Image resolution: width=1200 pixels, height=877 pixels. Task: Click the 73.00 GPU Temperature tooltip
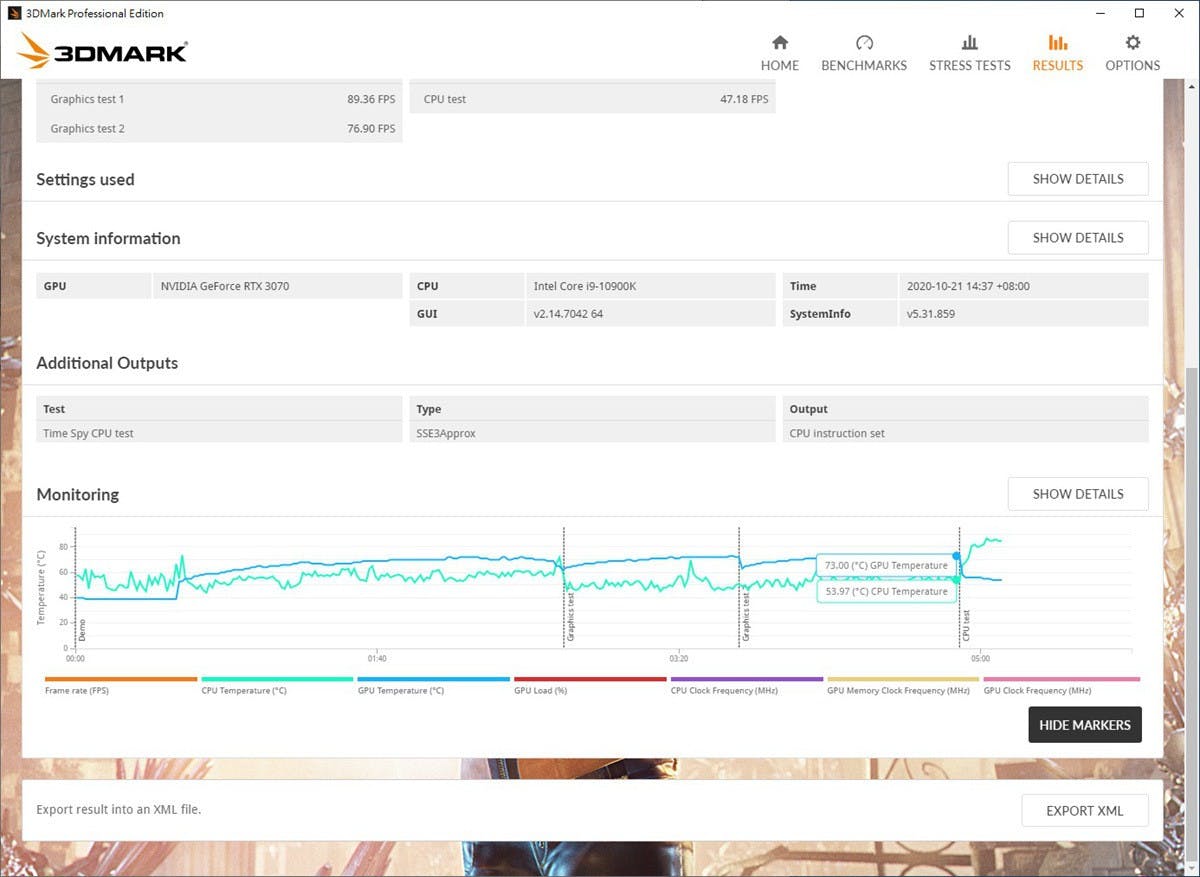tap(886, 566)
